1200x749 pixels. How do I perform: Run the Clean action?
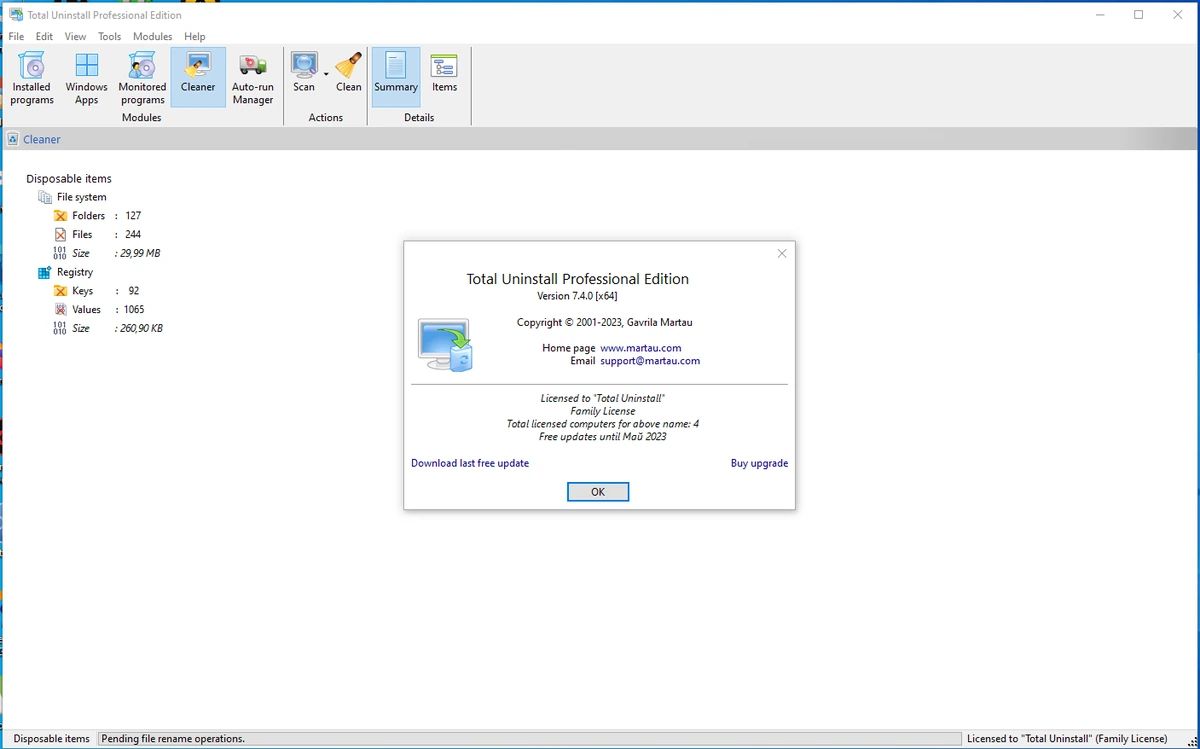click(x=349, y=75)
